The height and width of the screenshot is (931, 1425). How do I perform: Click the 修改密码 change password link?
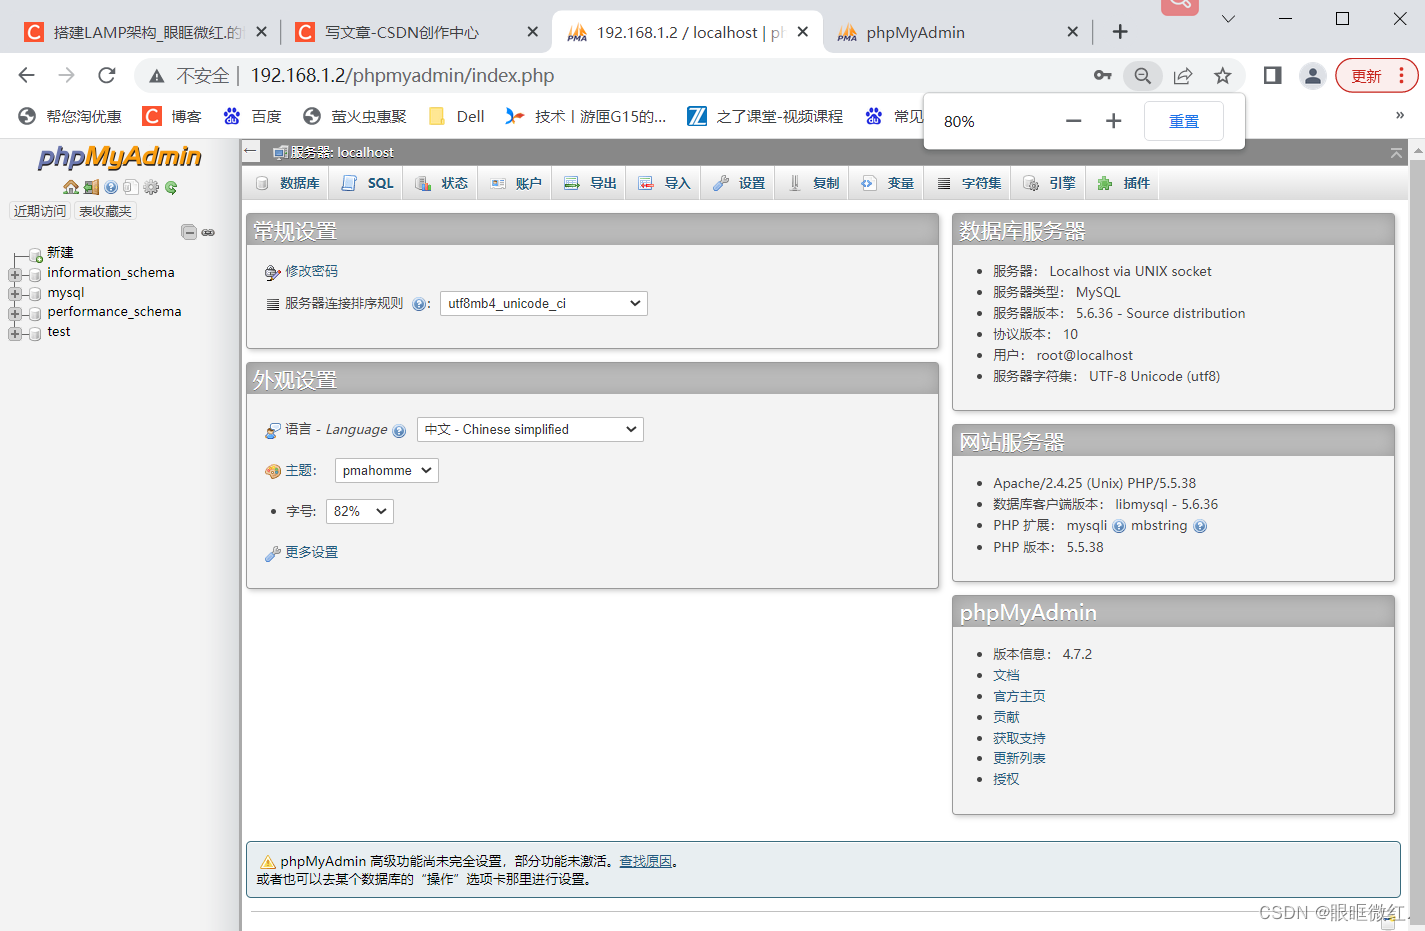[x=311, y=271]
